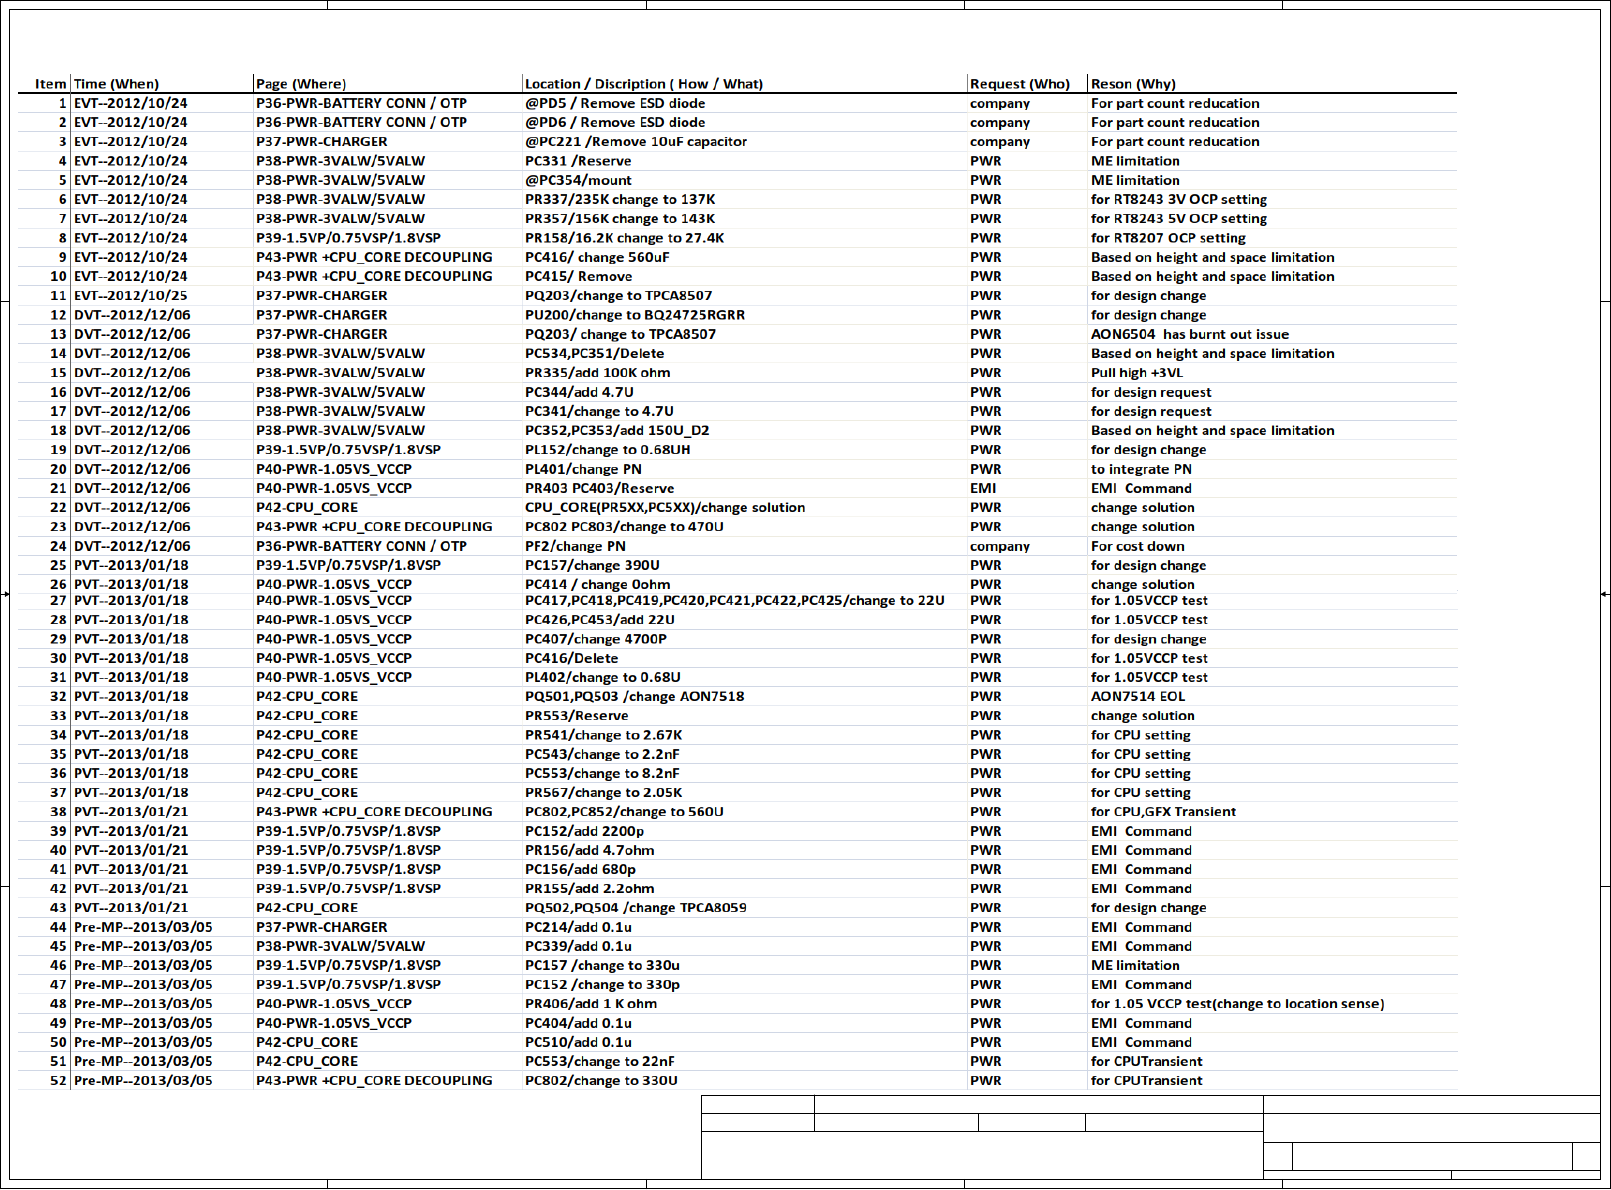Click the 'PR335/add 100K ohm' cell
Screen dimensions: 1611x1190
tap(598, 372)
